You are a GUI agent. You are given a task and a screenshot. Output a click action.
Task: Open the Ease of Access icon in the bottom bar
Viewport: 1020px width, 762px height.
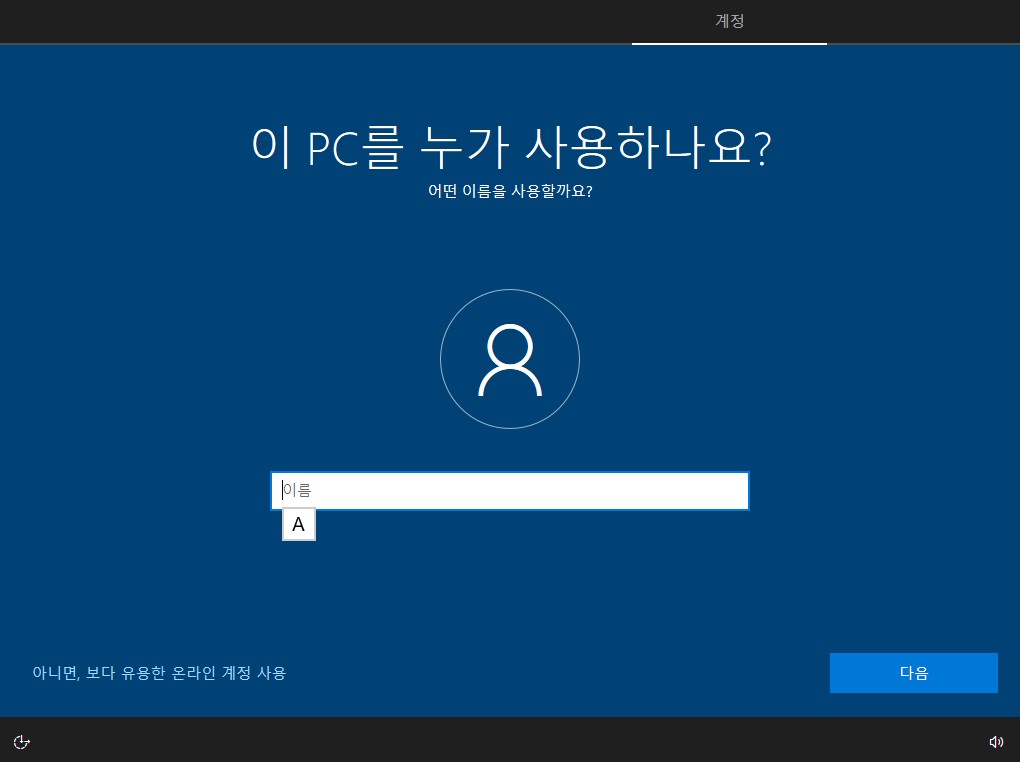click(x=21, y=742)
